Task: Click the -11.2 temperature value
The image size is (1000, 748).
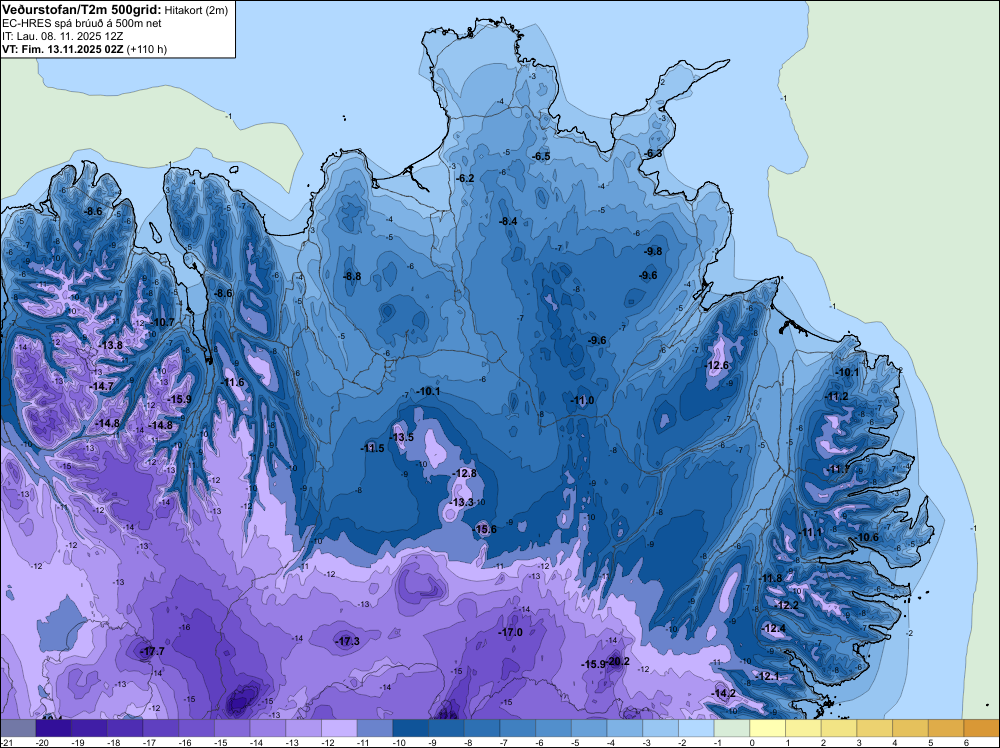Action: tap(836, 396)
